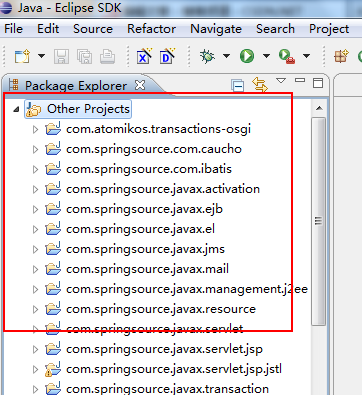
Task: Click the com.springsource.javax.mail project folder icon
Action: [53, 269]
